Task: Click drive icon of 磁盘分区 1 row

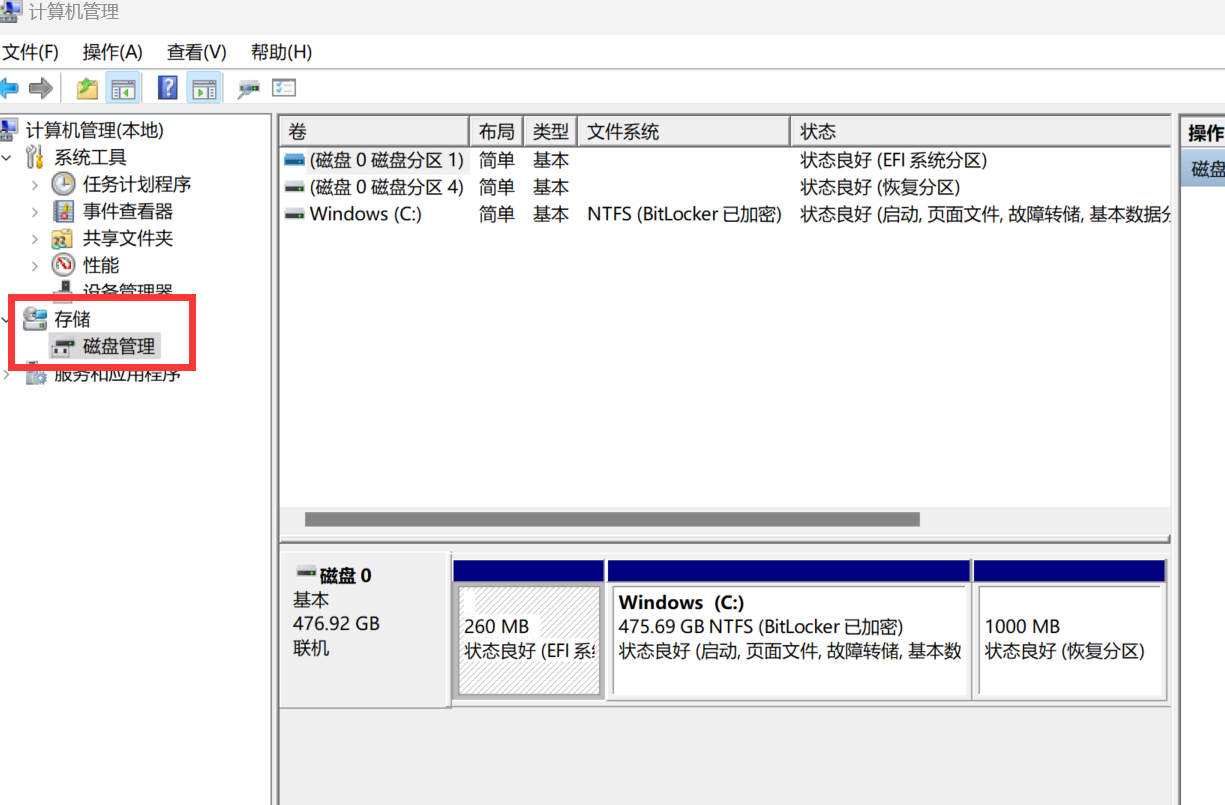Action: [294, 160]
